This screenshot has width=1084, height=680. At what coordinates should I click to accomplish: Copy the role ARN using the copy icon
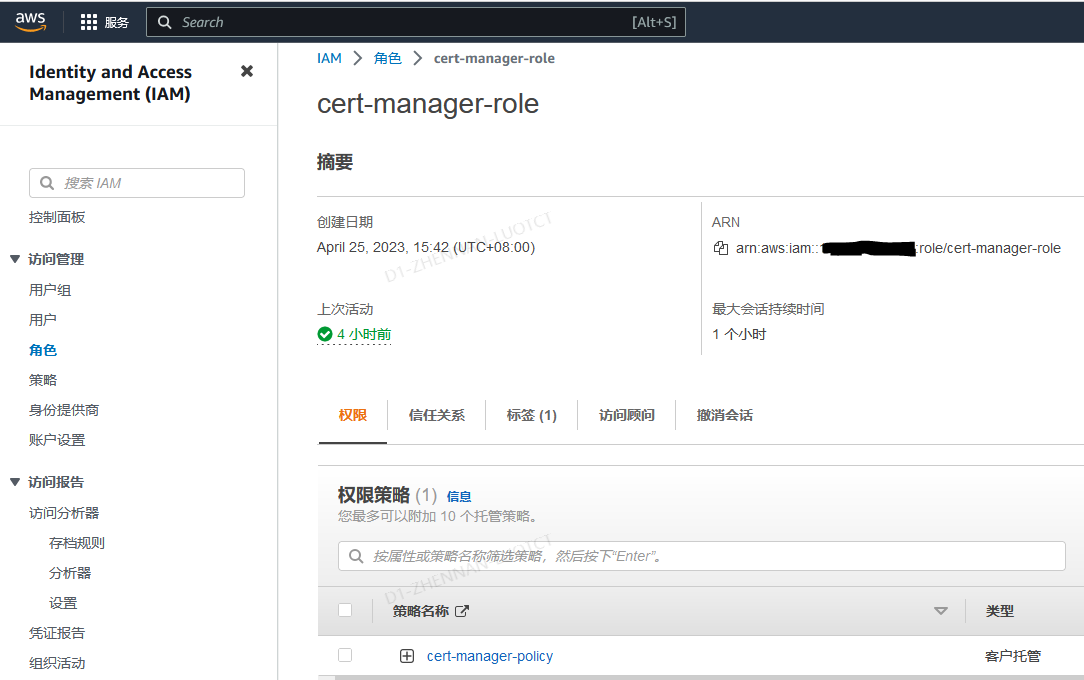click(721, 248)
